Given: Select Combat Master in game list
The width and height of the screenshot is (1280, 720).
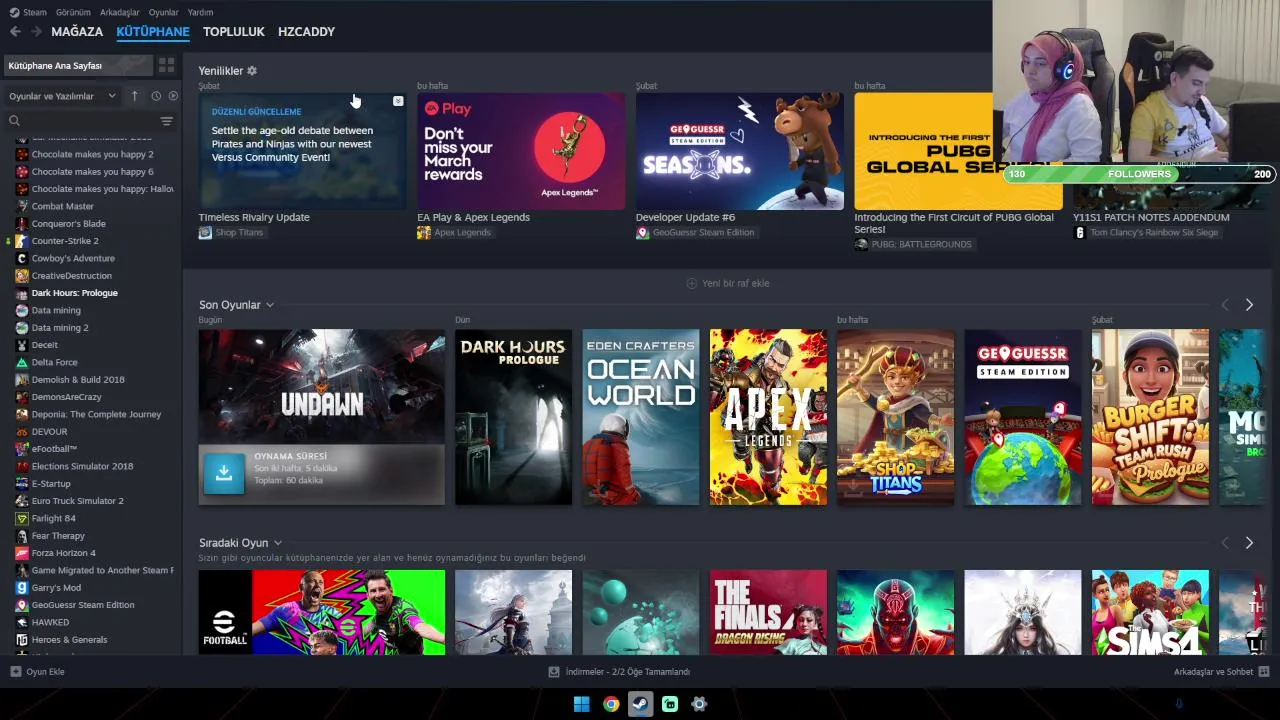Looking at the screenshot, I should pyautogui.click(x=62, y=206).
